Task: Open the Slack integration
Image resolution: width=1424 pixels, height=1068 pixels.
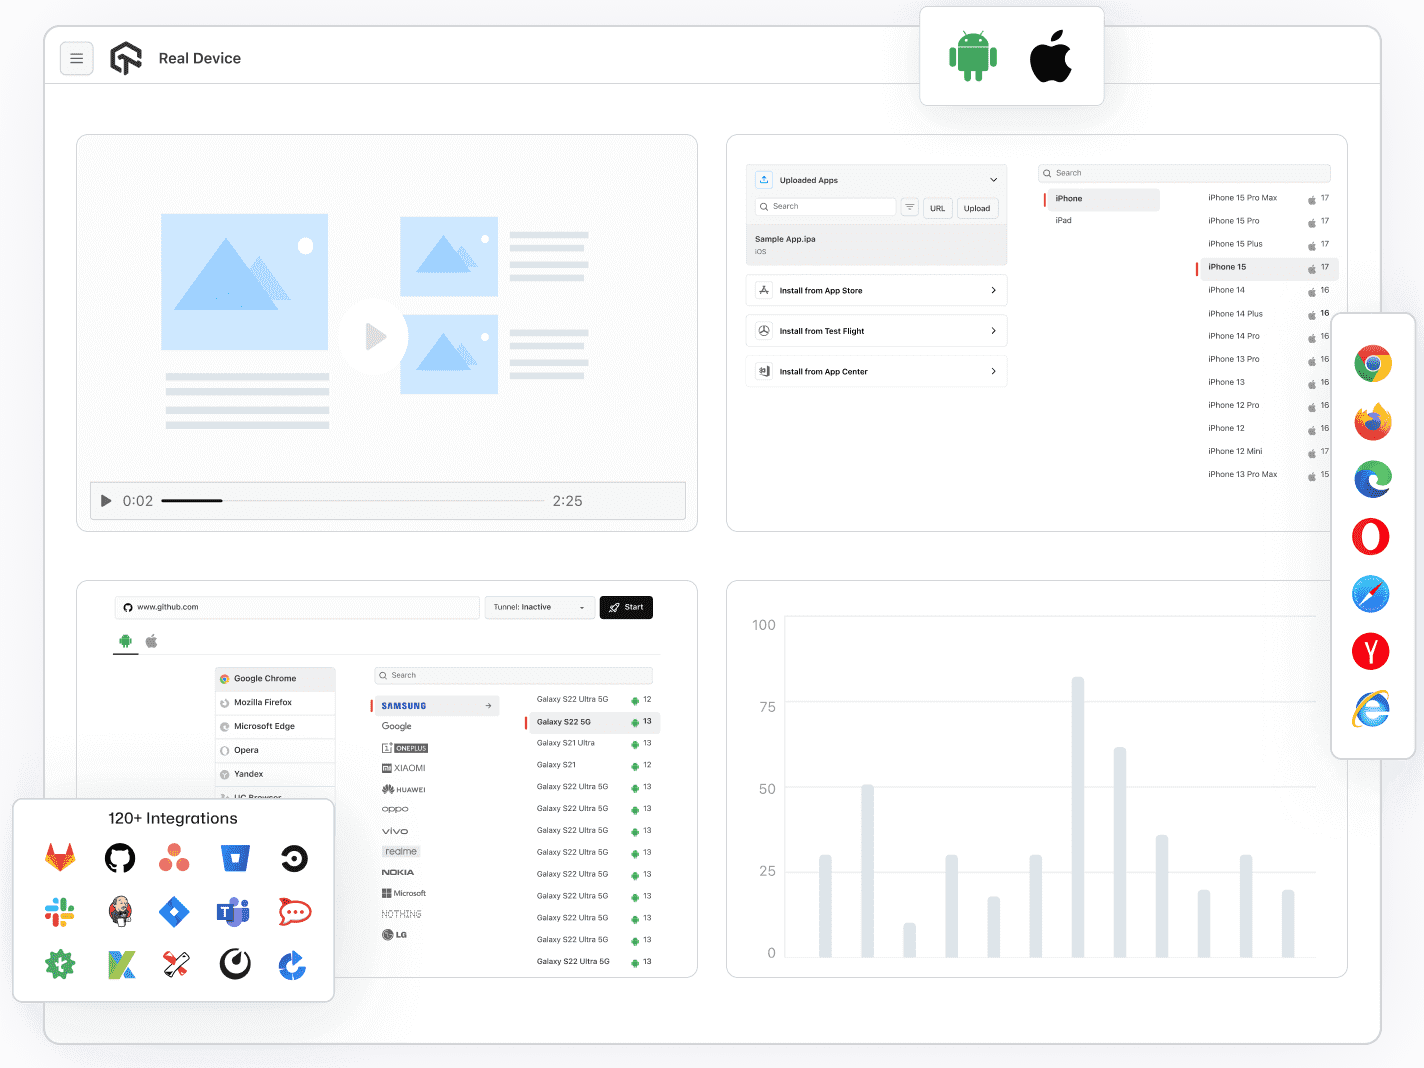Action: 60,911
